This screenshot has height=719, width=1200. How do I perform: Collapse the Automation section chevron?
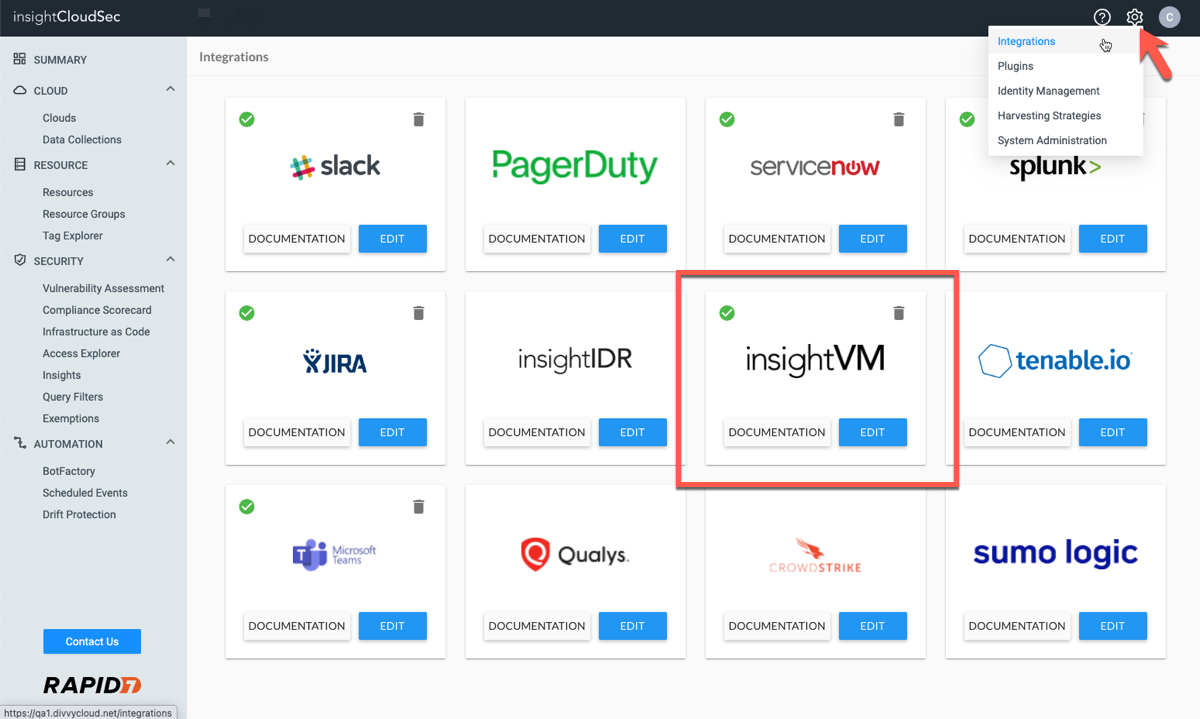coord(170,442)
